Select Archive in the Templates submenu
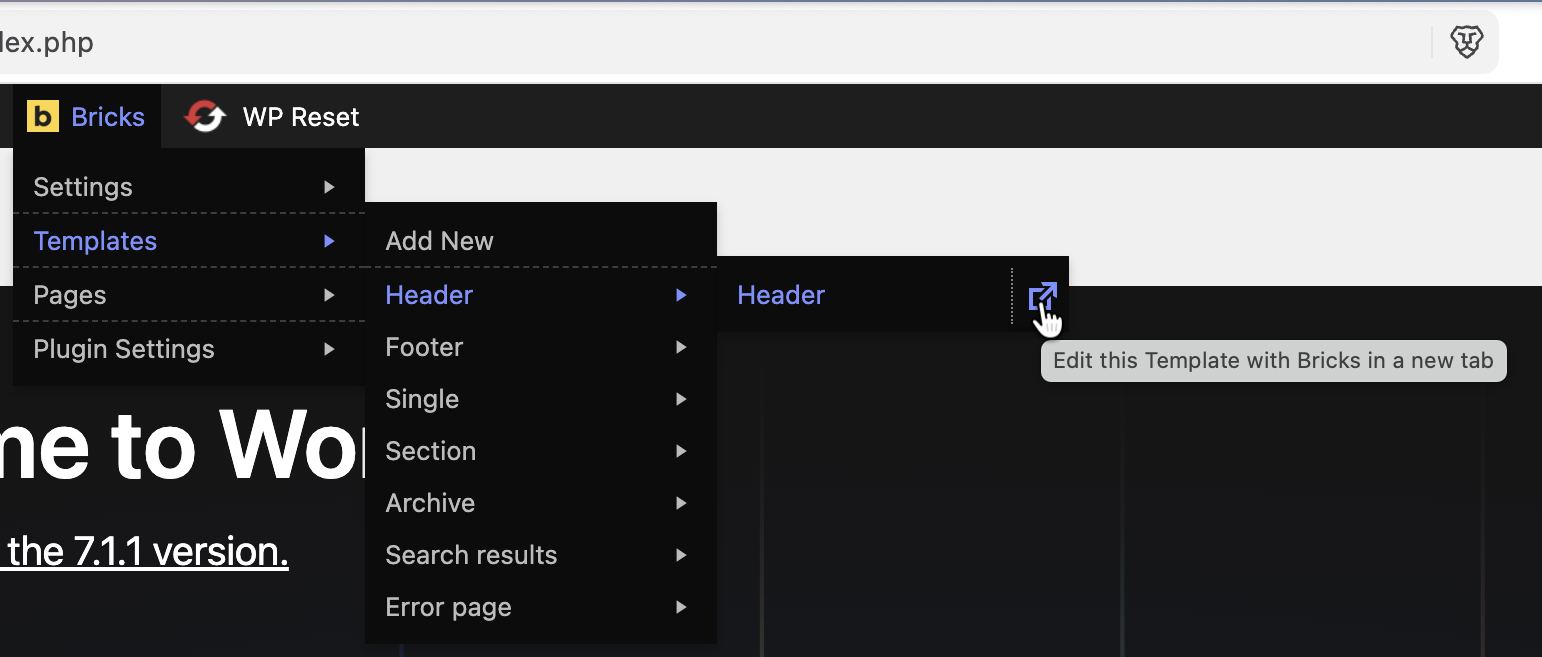 (x=541, y=503)
